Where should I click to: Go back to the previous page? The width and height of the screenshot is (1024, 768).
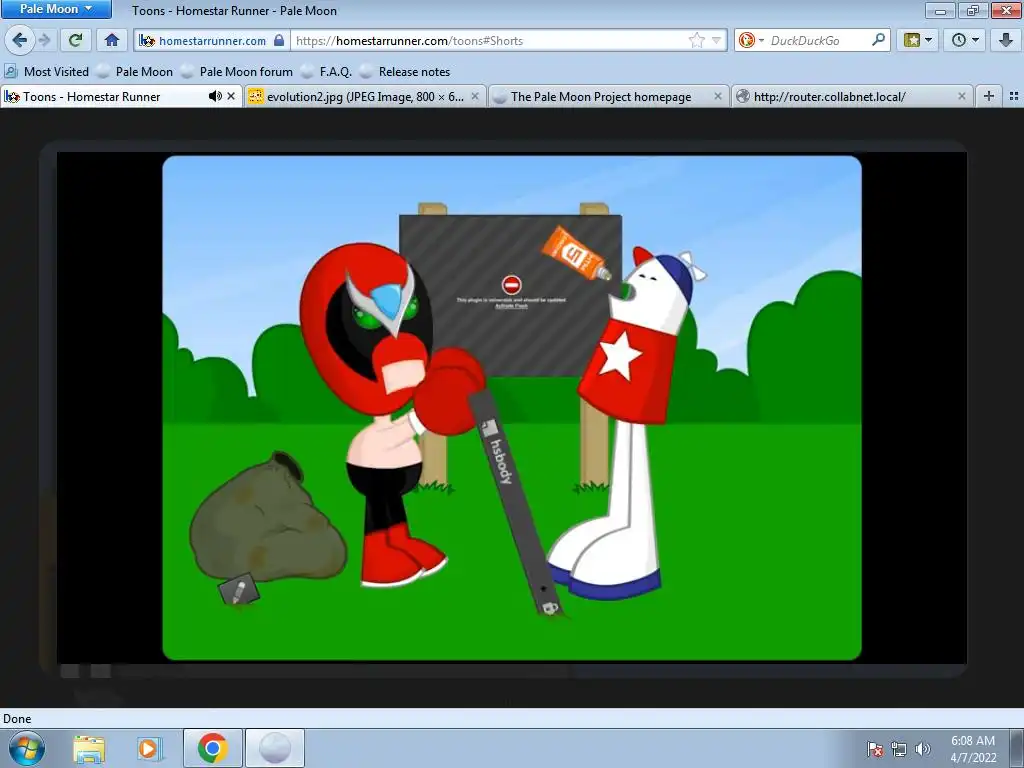(20, 40)
